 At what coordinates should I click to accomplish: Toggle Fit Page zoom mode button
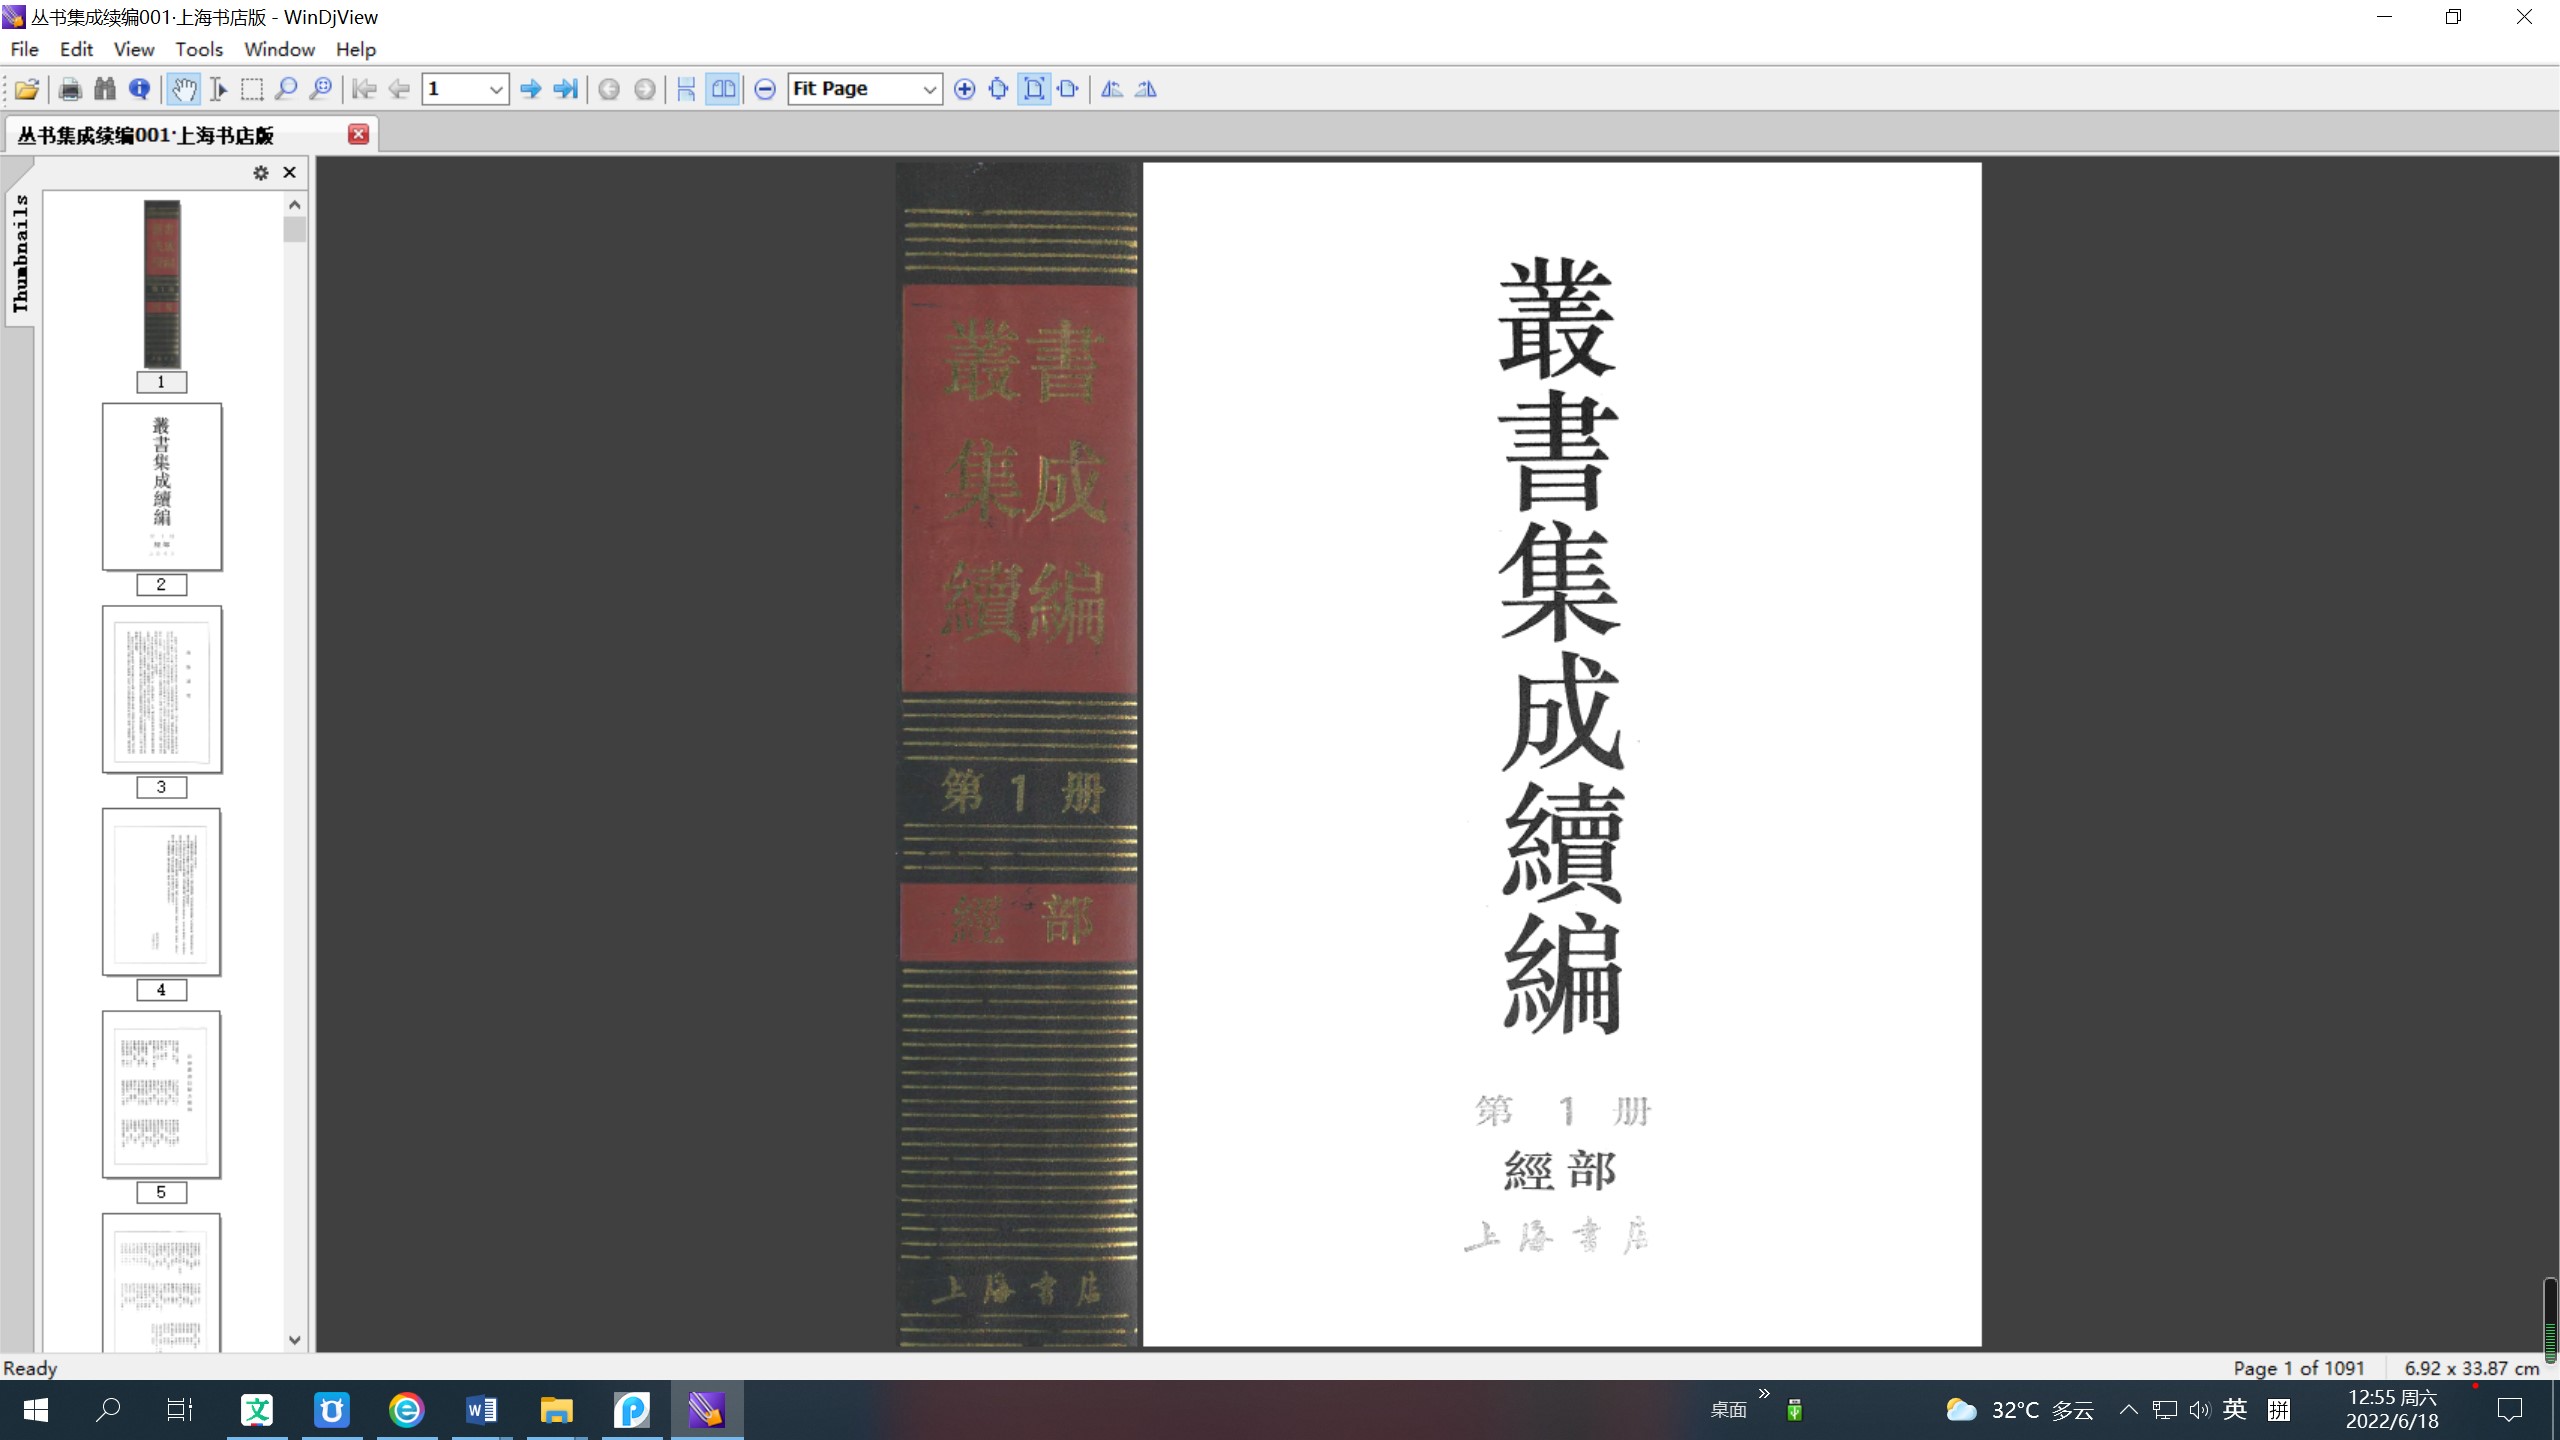1034,89
